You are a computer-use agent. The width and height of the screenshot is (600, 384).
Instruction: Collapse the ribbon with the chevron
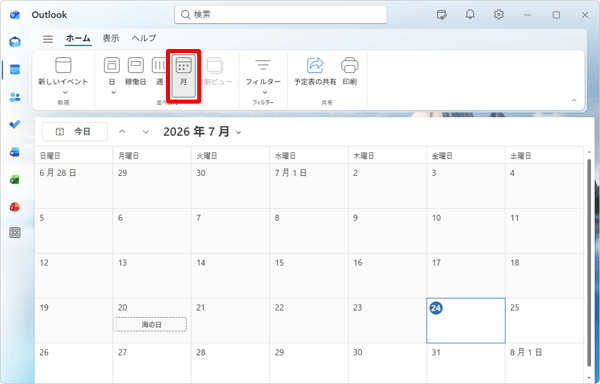[574, 100]
